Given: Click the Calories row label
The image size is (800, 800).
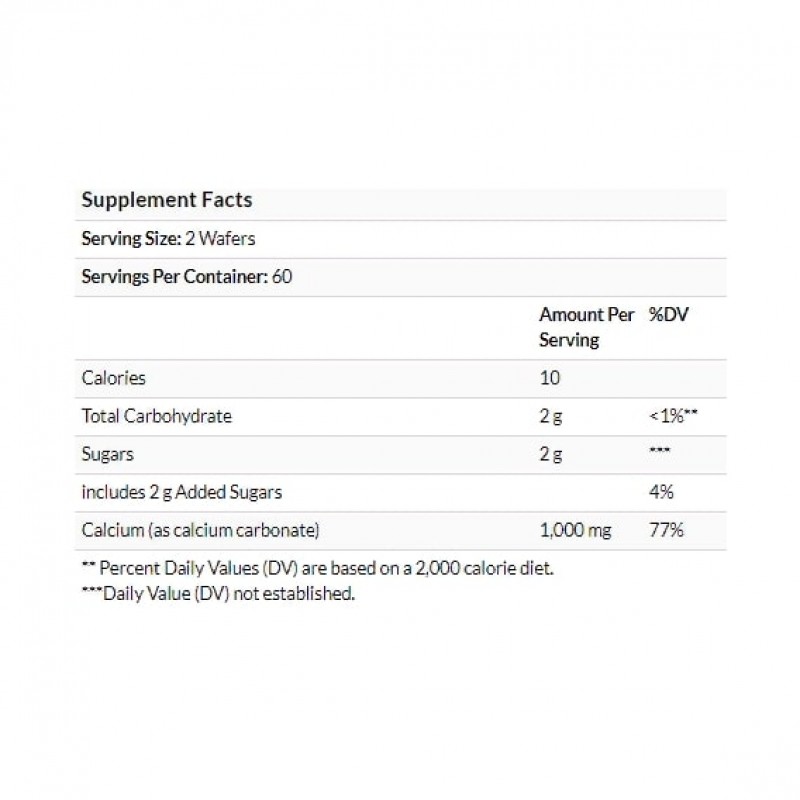Looking at the screenshot, I should (x=113, y=378).
